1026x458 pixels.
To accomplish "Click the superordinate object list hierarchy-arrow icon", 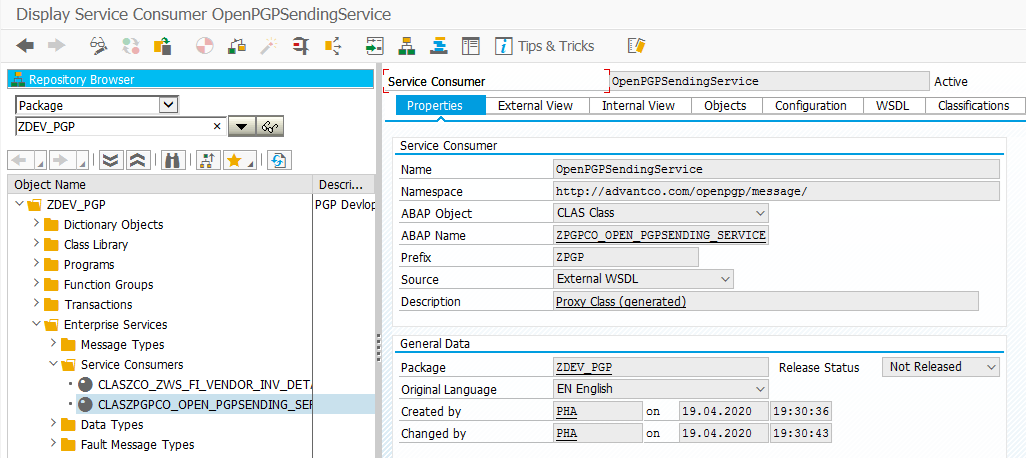I will point(207,160).
